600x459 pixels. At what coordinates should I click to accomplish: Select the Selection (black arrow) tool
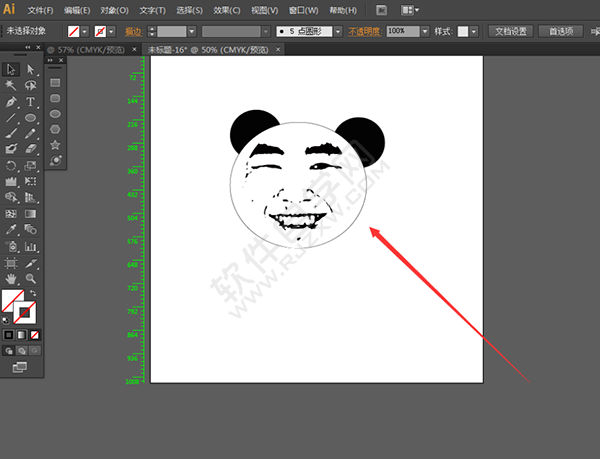(11, 69)
